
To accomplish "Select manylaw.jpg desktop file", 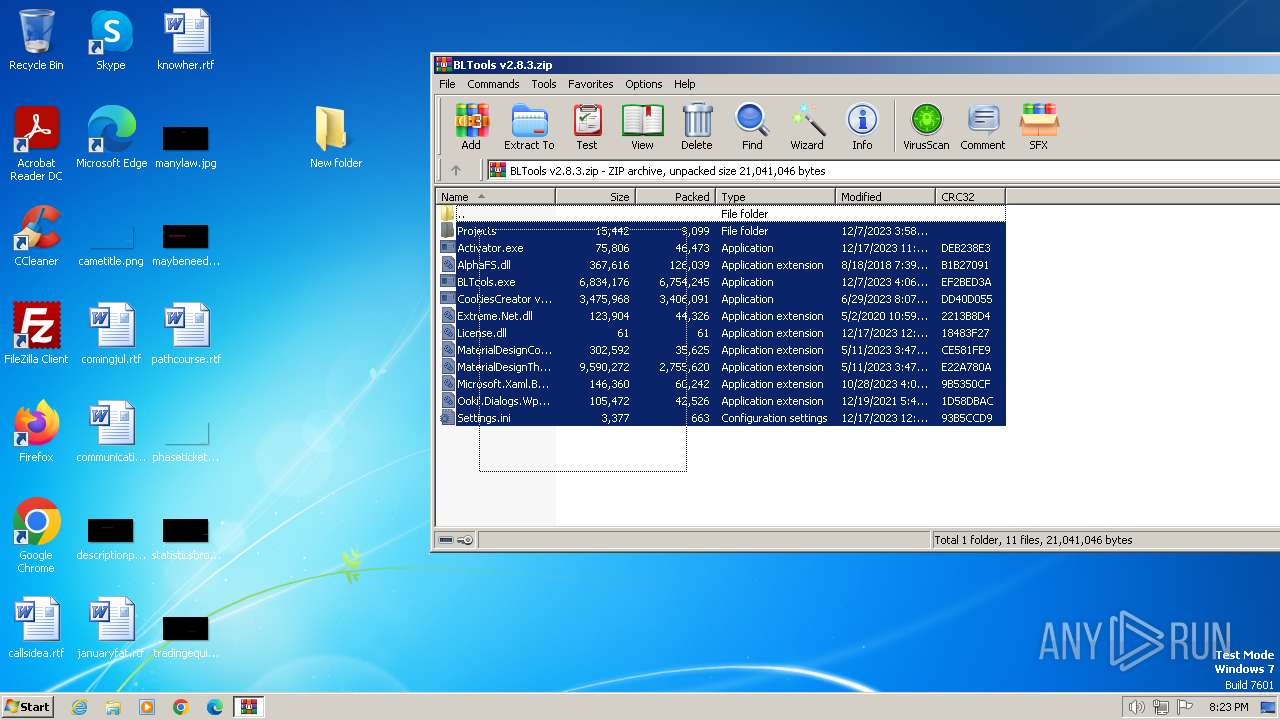I will pyautogui.click(x=186, y=146).
